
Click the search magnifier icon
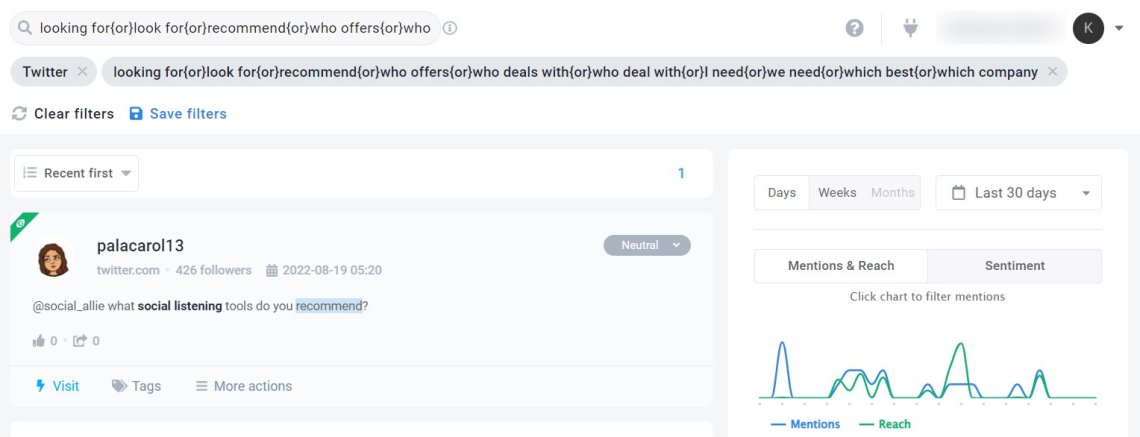pos(25,28)
